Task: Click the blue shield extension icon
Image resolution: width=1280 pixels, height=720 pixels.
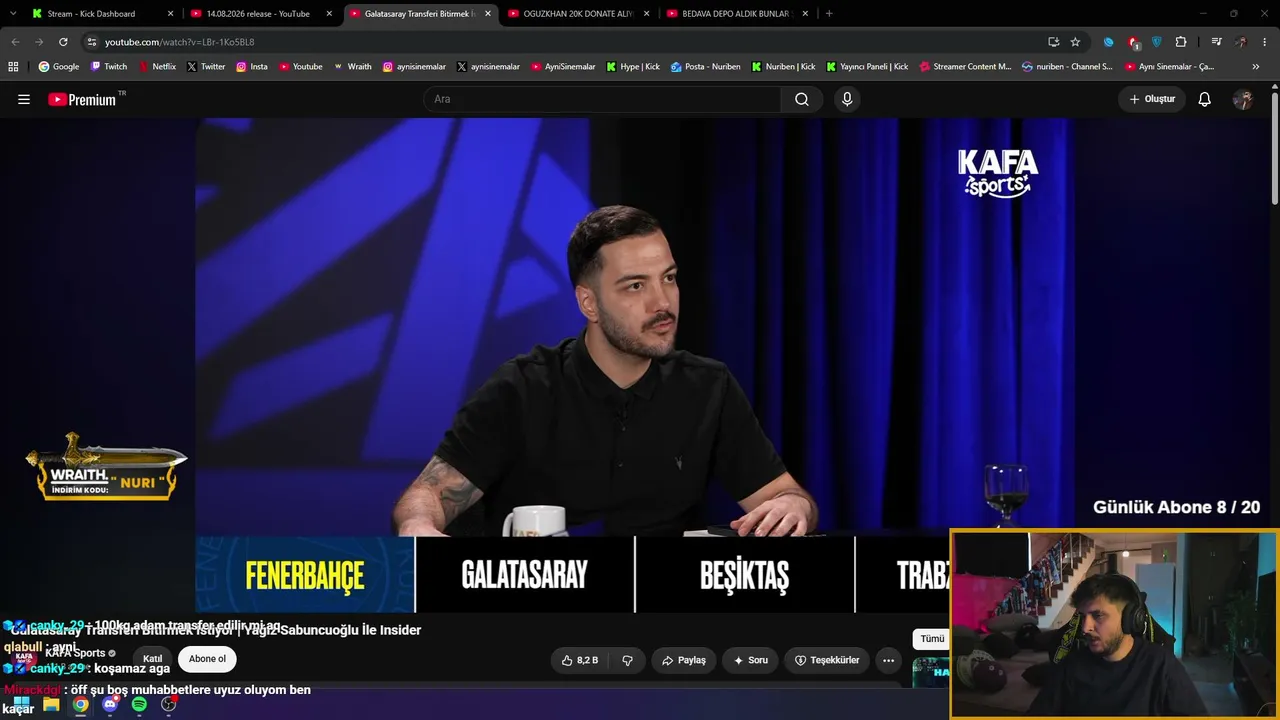Action: (x=1157, y=42)
